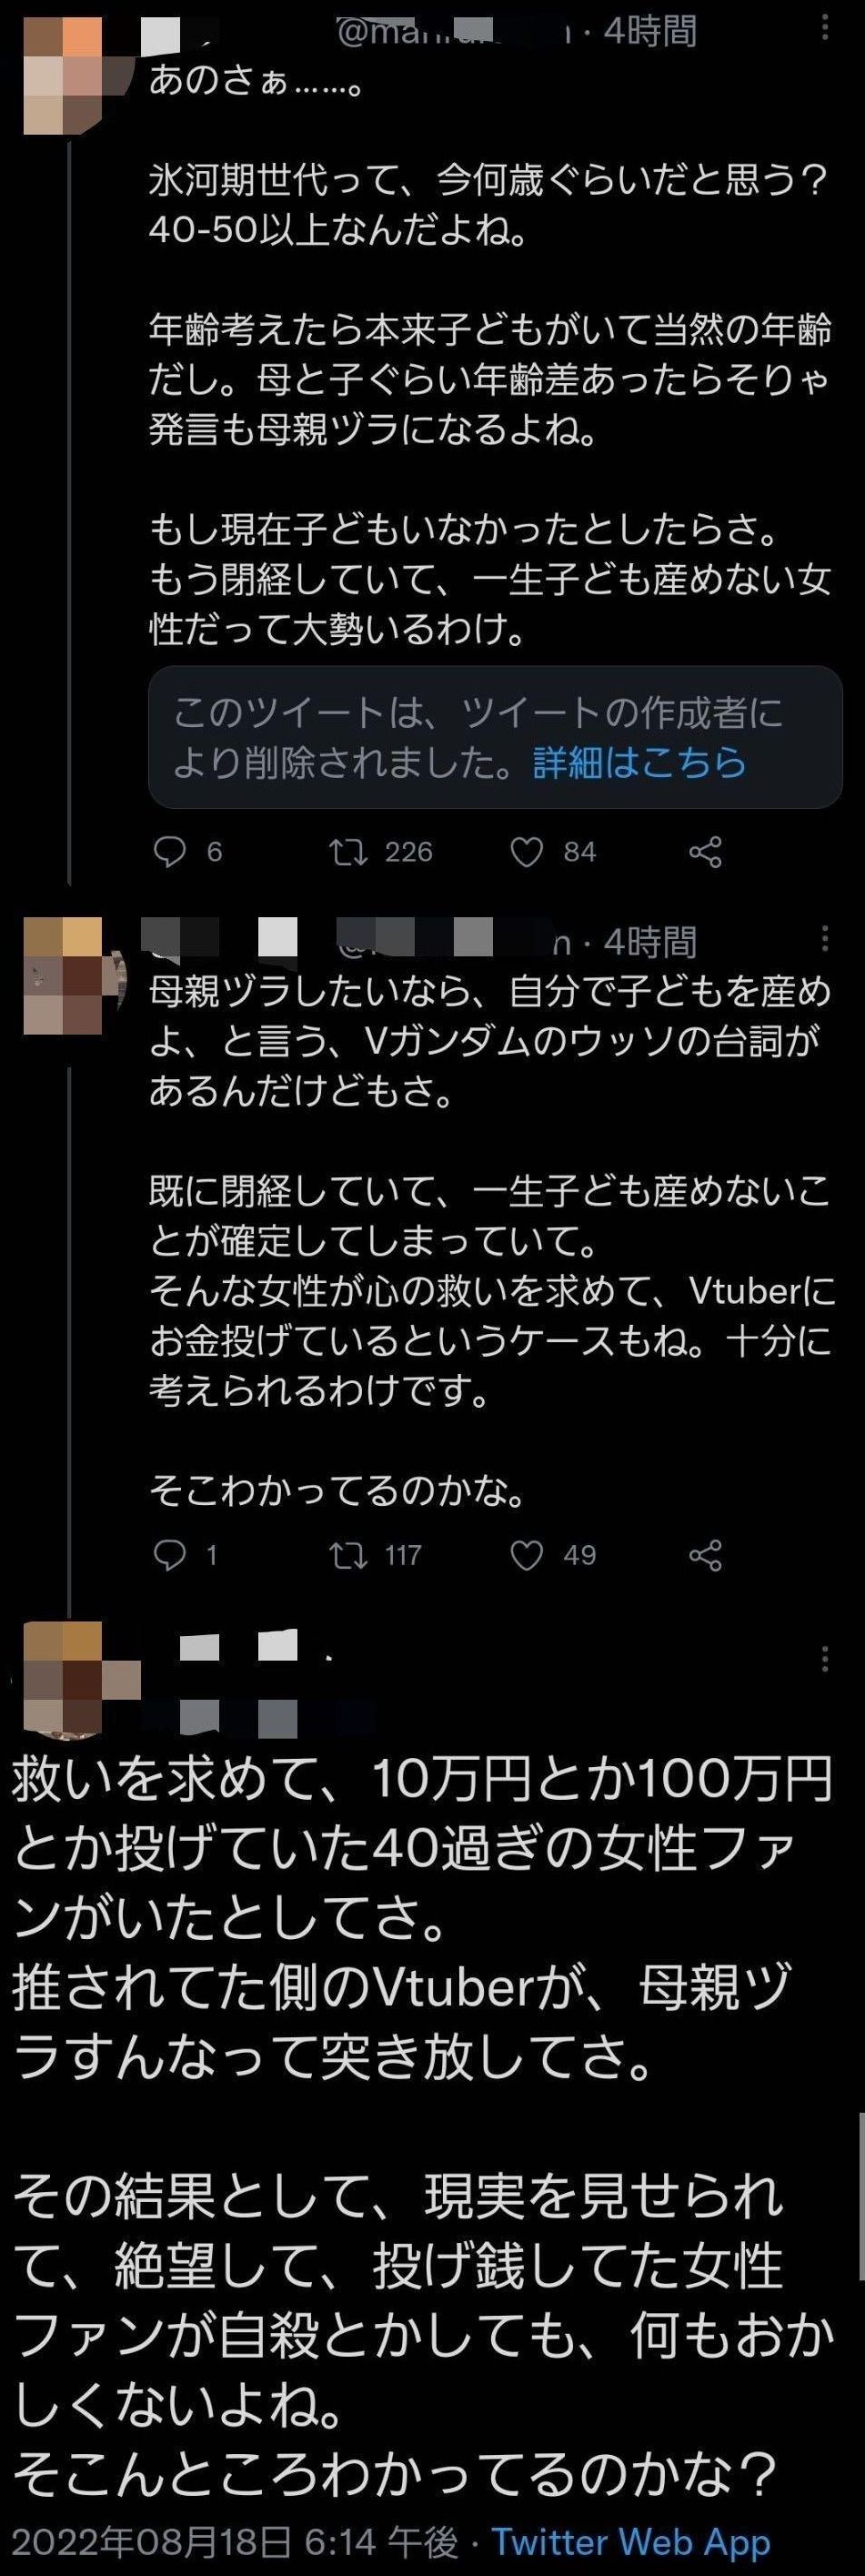
Task: Retweet the first tweet with 226 retweets
Action: [348, 852]
